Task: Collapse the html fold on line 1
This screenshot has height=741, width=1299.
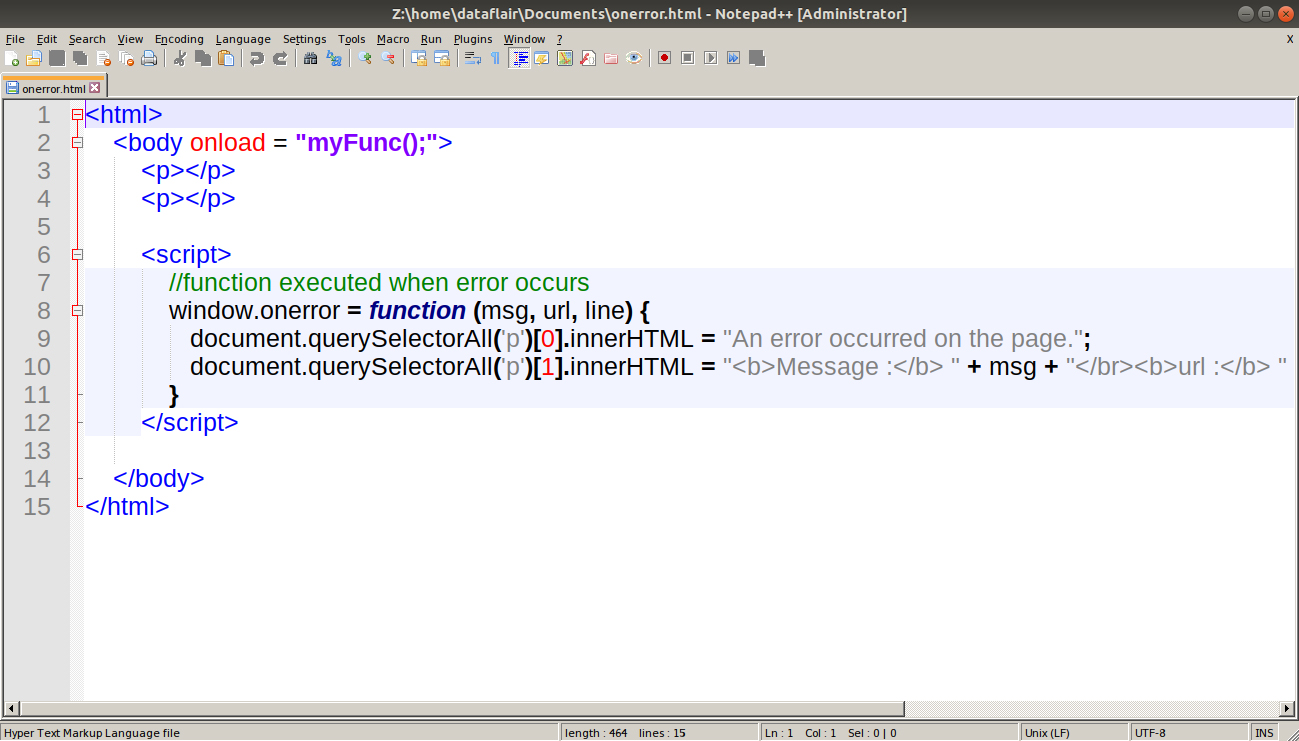Action: (x=77, y=115)
